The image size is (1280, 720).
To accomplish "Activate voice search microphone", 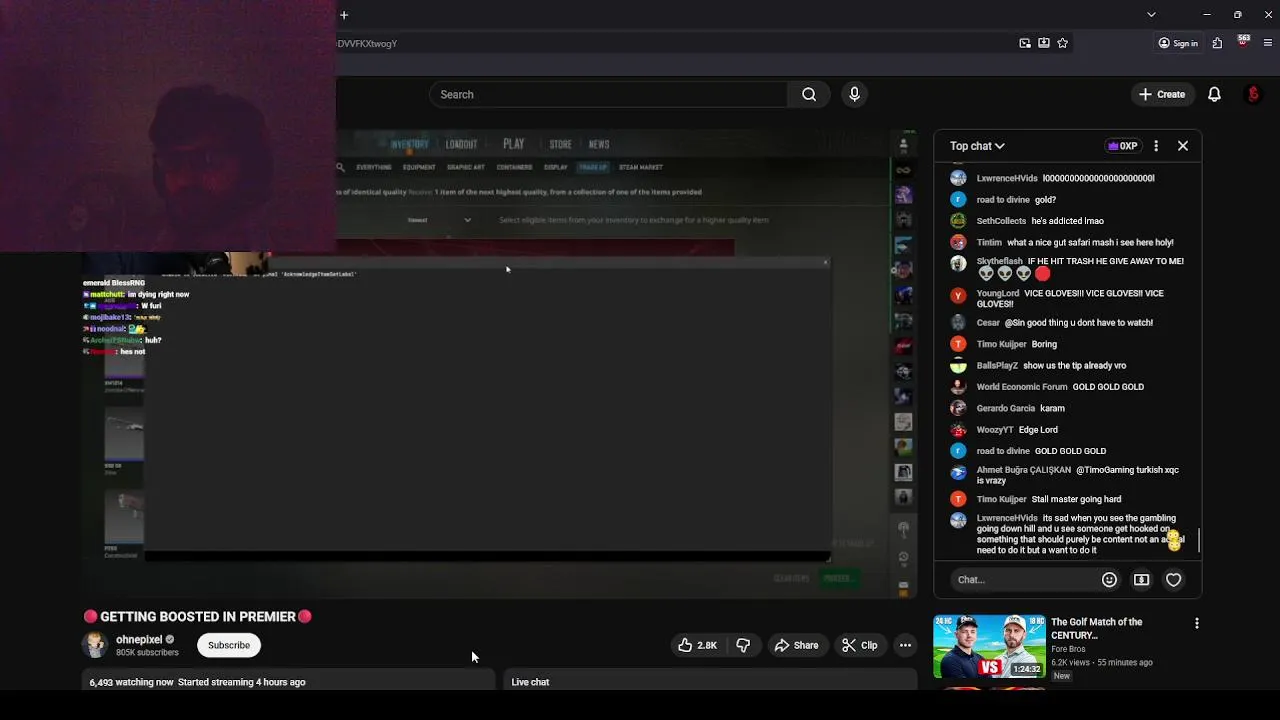I will (x=854, y=94).
